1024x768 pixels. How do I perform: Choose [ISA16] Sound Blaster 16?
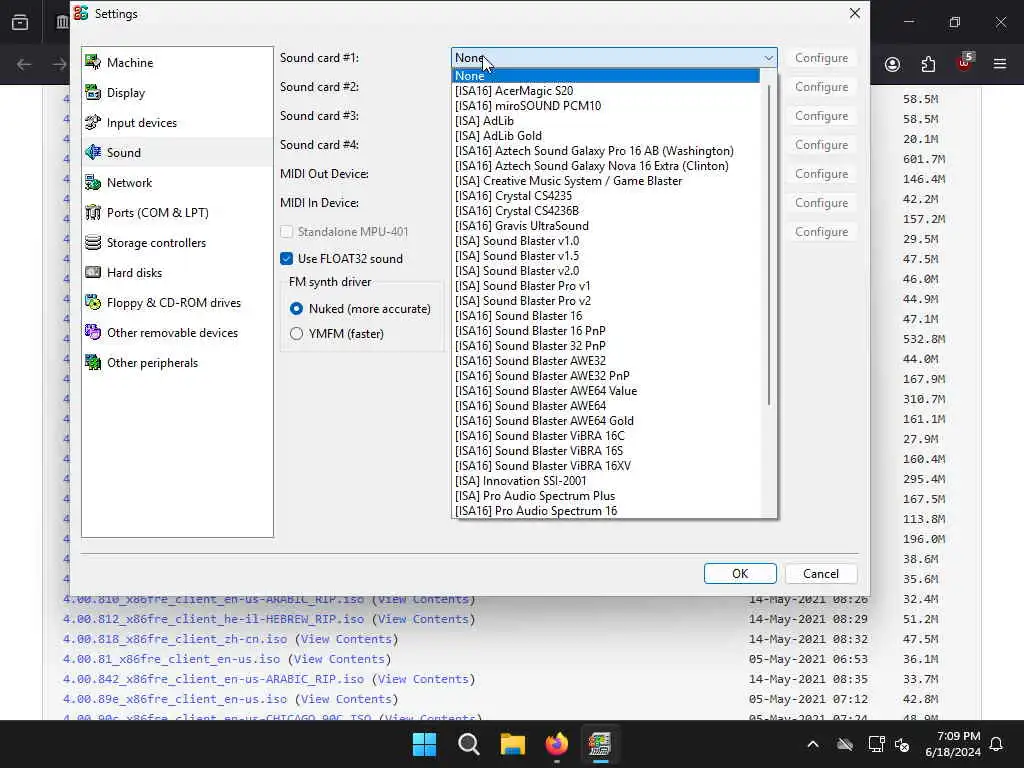(606, 316)
